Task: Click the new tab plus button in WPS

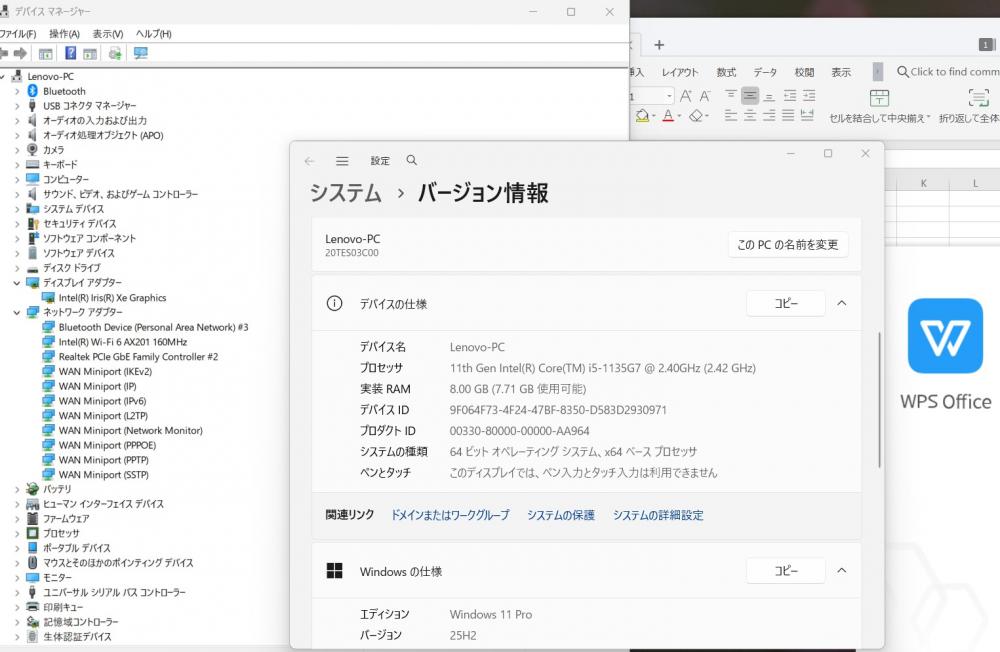Action: (659, 45)
